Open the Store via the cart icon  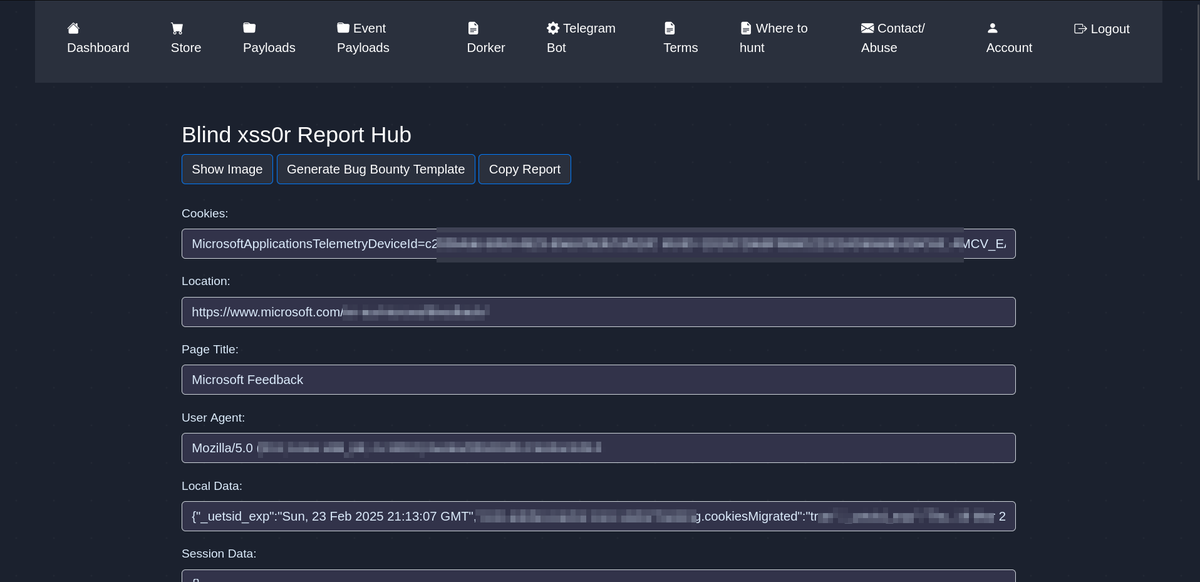[x=177, y=28]
